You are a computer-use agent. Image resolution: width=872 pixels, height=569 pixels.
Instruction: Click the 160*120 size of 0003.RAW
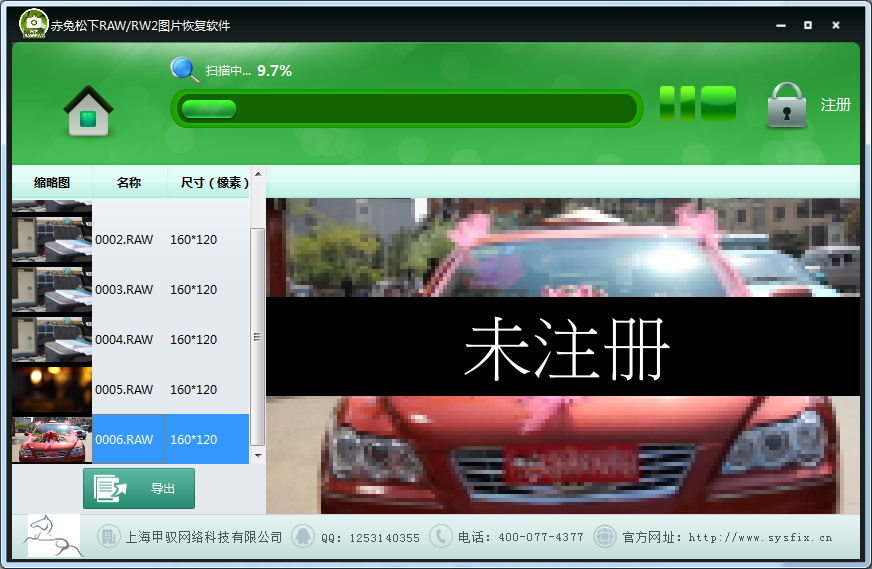pyautogui.click(x=194, y=289)
